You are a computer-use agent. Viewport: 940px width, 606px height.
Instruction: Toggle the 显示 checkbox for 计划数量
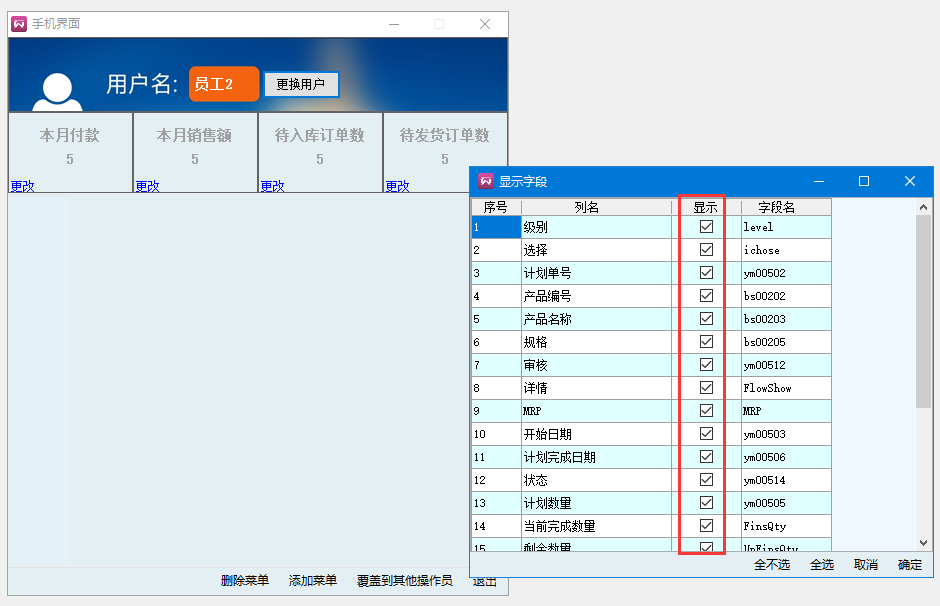tap(706, 503)
